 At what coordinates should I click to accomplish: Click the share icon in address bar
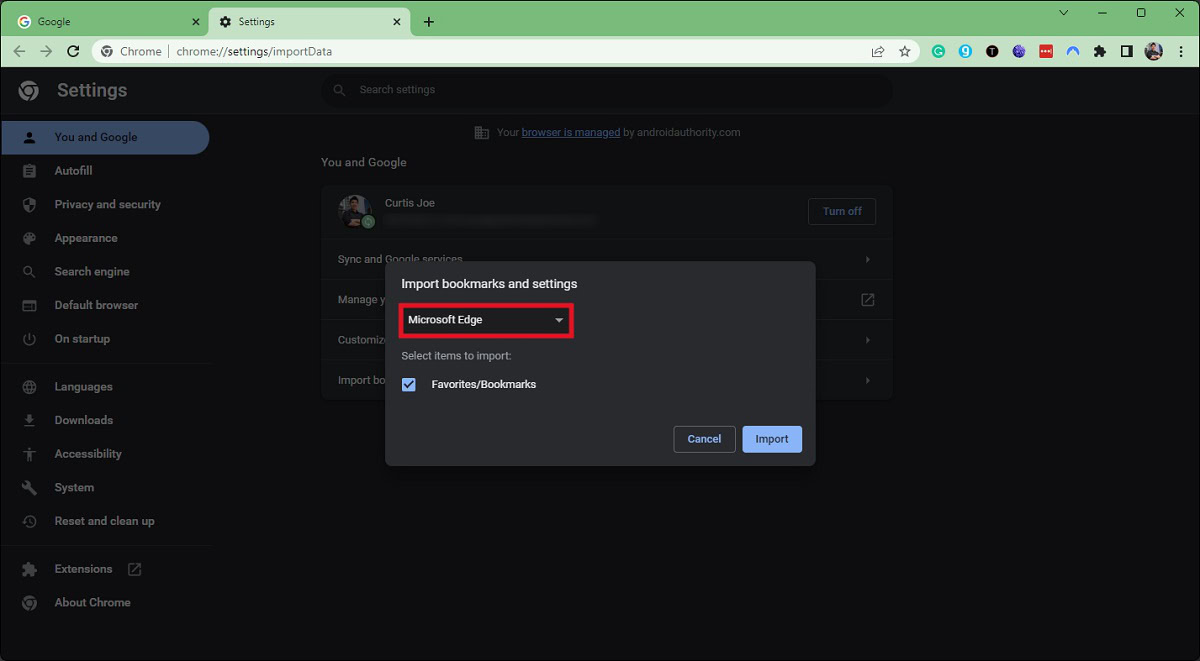[877, 51]
